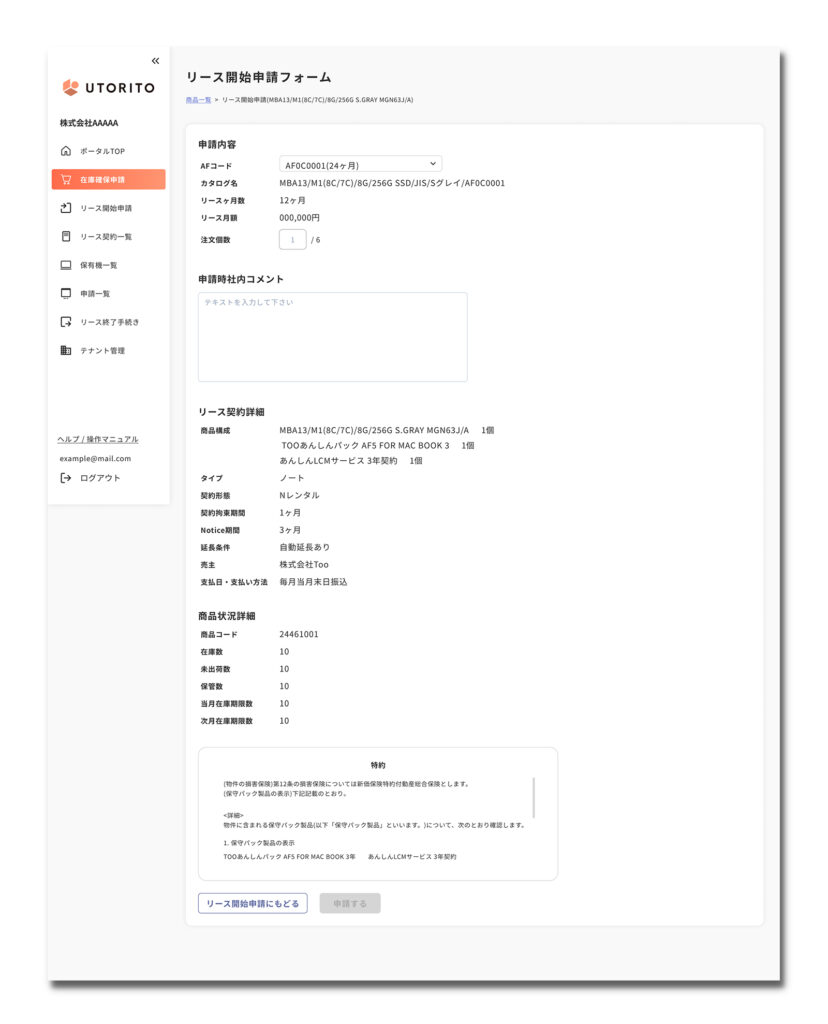Open テナント管理 menu item
The width and height of the screenshot is (828, 1024).
[102, 351]
